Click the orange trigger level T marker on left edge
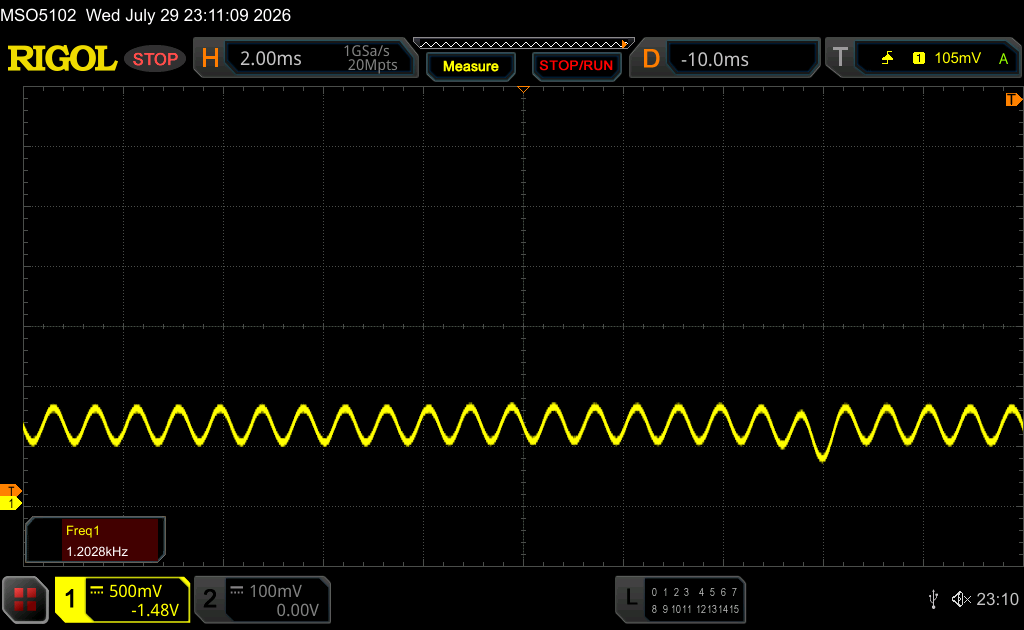 point(10,491)
